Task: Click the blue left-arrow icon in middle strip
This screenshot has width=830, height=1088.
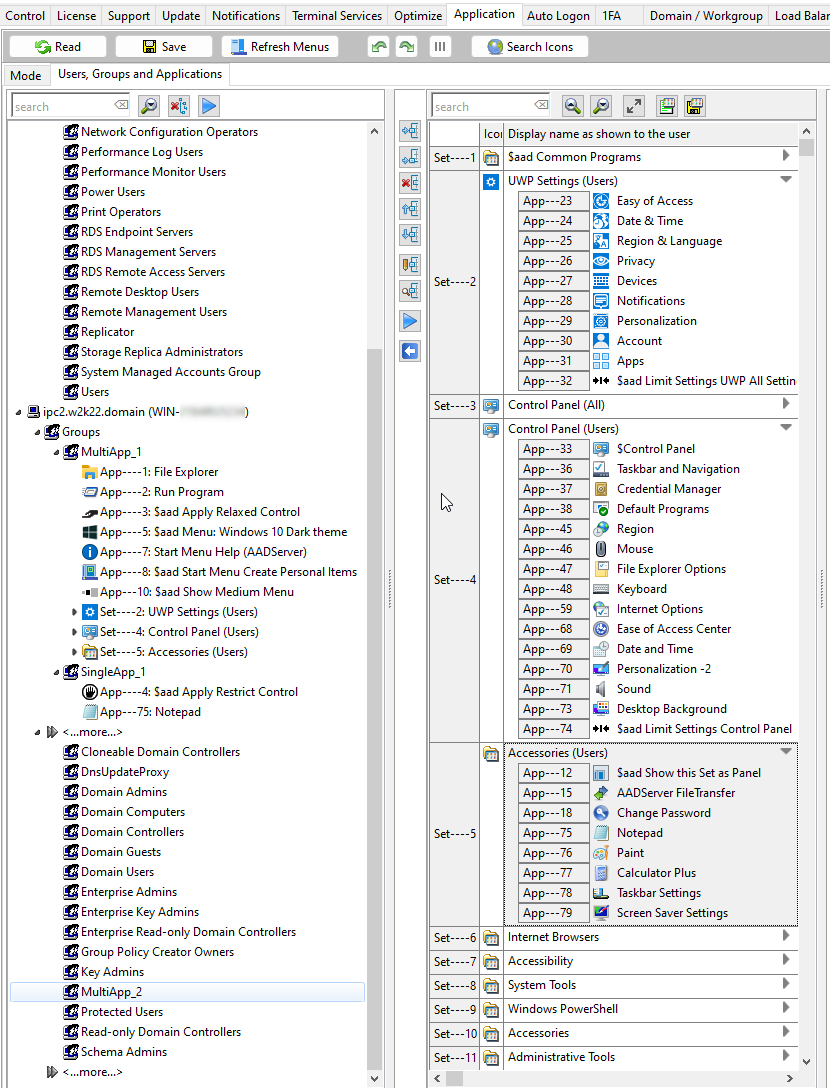Action: (410, 351)
